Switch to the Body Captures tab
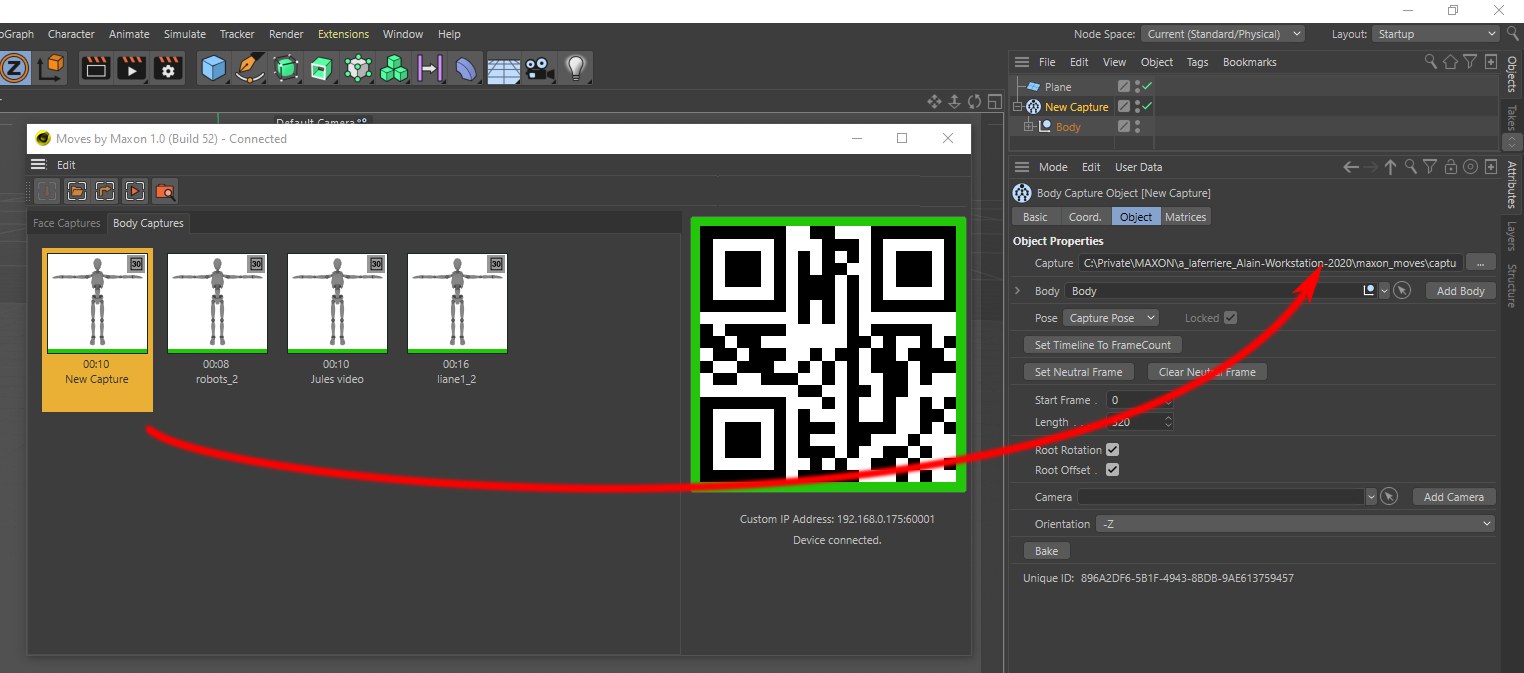The image size is (1524, 673). click(148, 223)
